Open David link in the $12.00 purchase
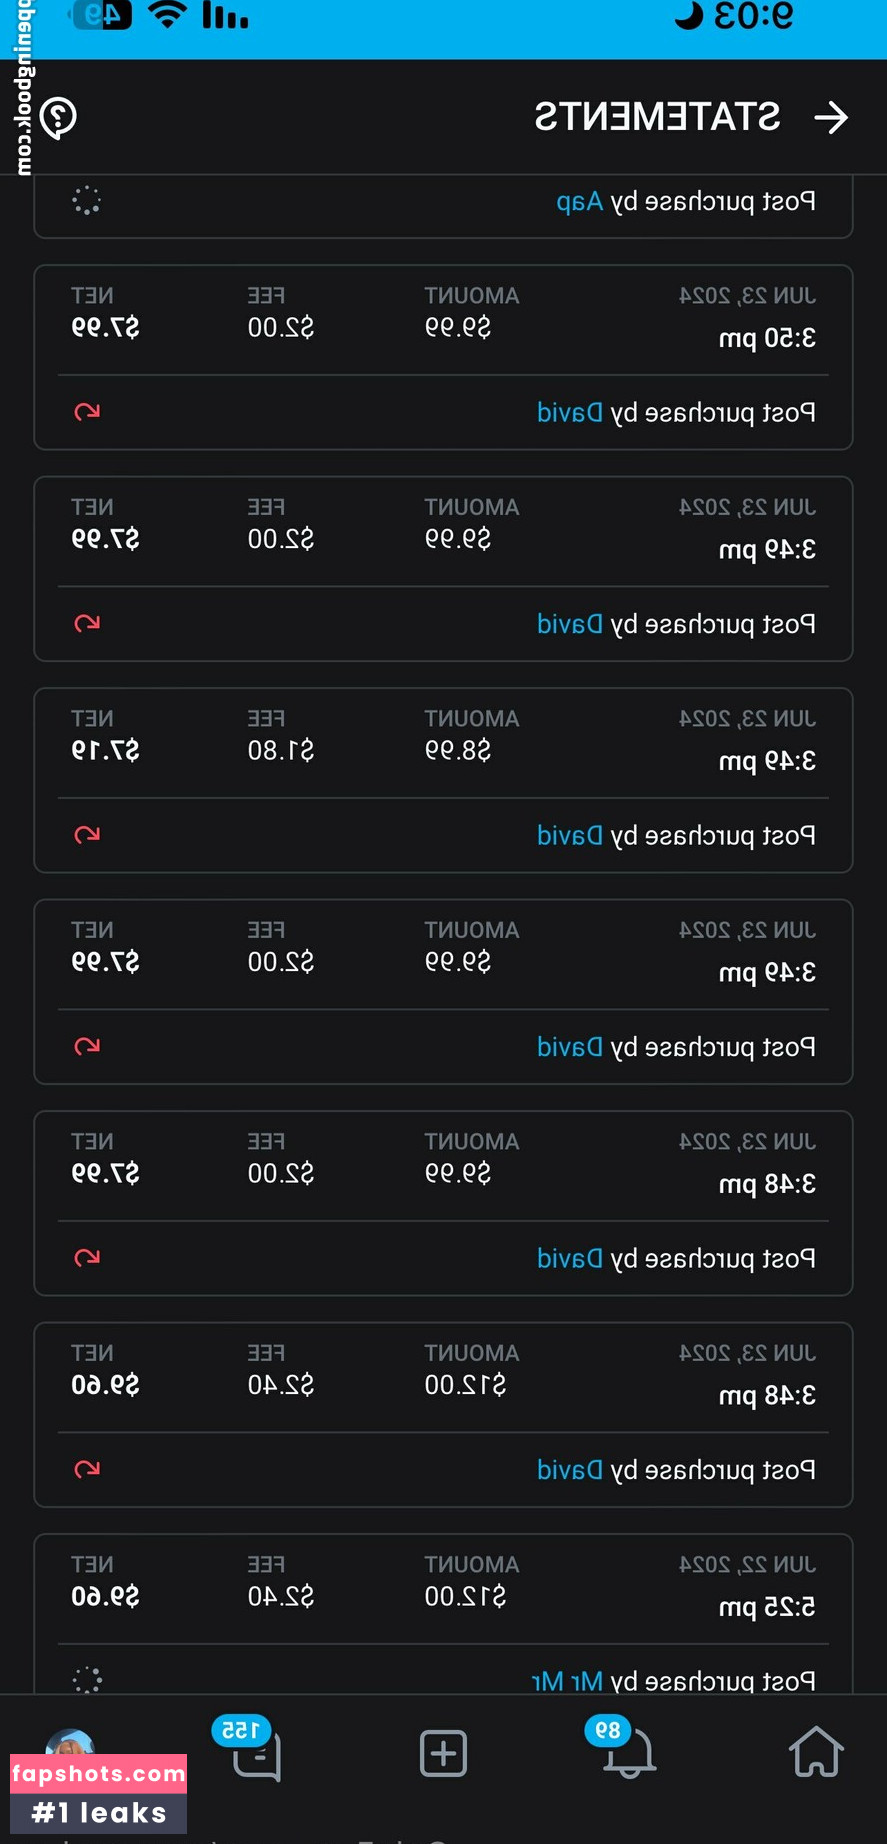Image resolution: width=887 pixels, height=1844 pixels. point(570,1470)
